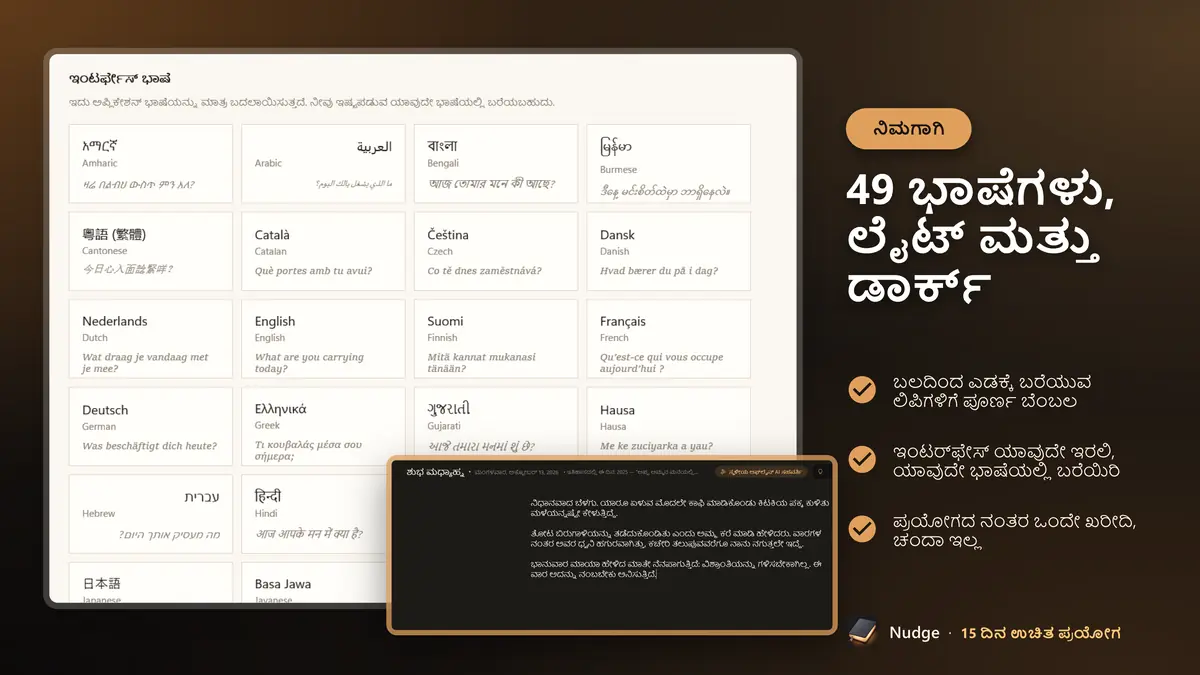
Task: Click the lightbulb icon in the dark window
Action: [819, 471]
